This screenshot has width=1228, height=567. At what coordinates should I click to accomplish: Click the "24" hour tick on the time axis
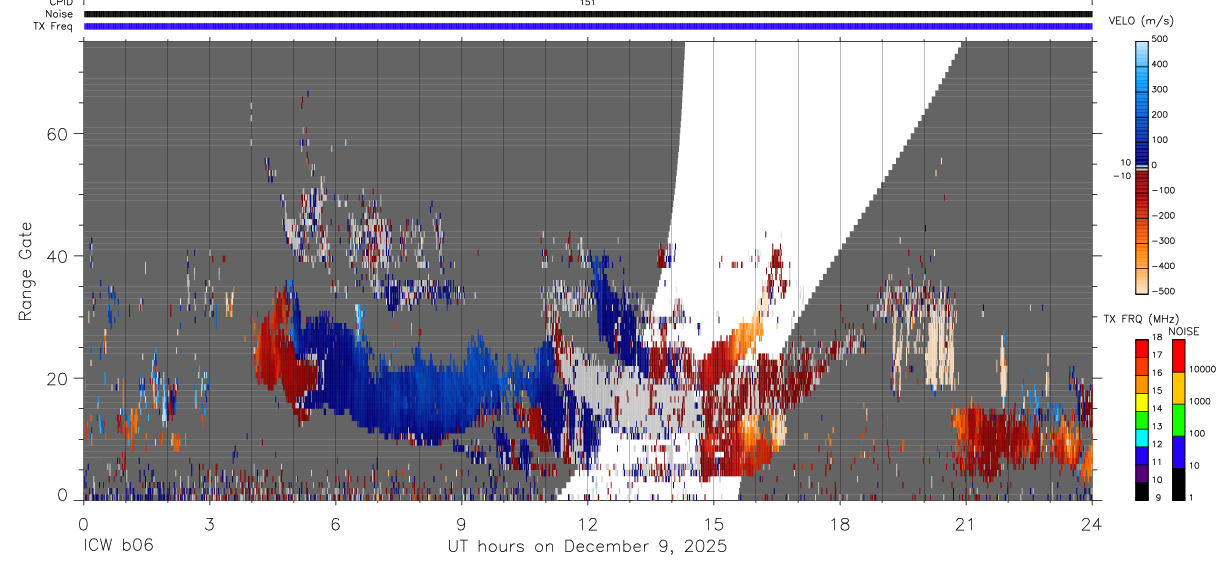click(x=1091, y=523)
